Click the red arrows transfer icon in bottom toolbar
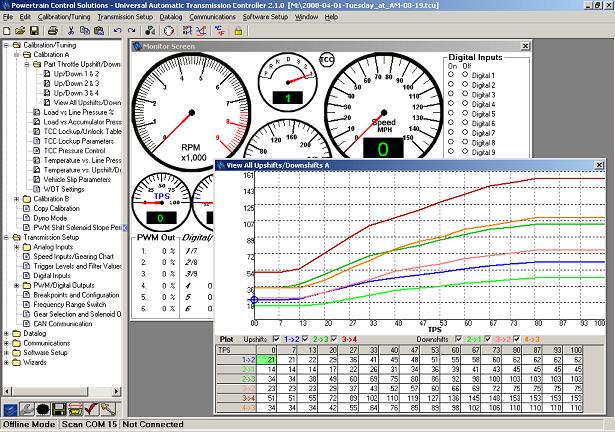 (75, 409)
